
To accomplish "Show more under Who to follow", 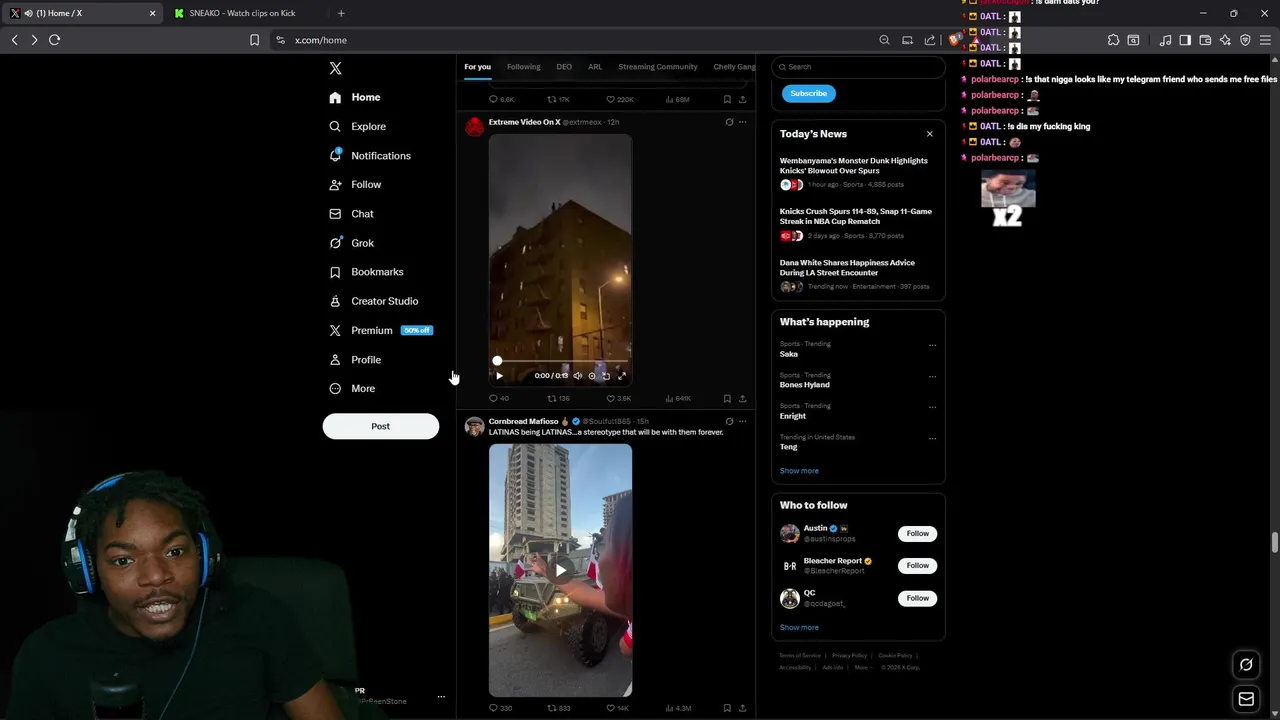I will pyautogui.click(x=799, y=627).
